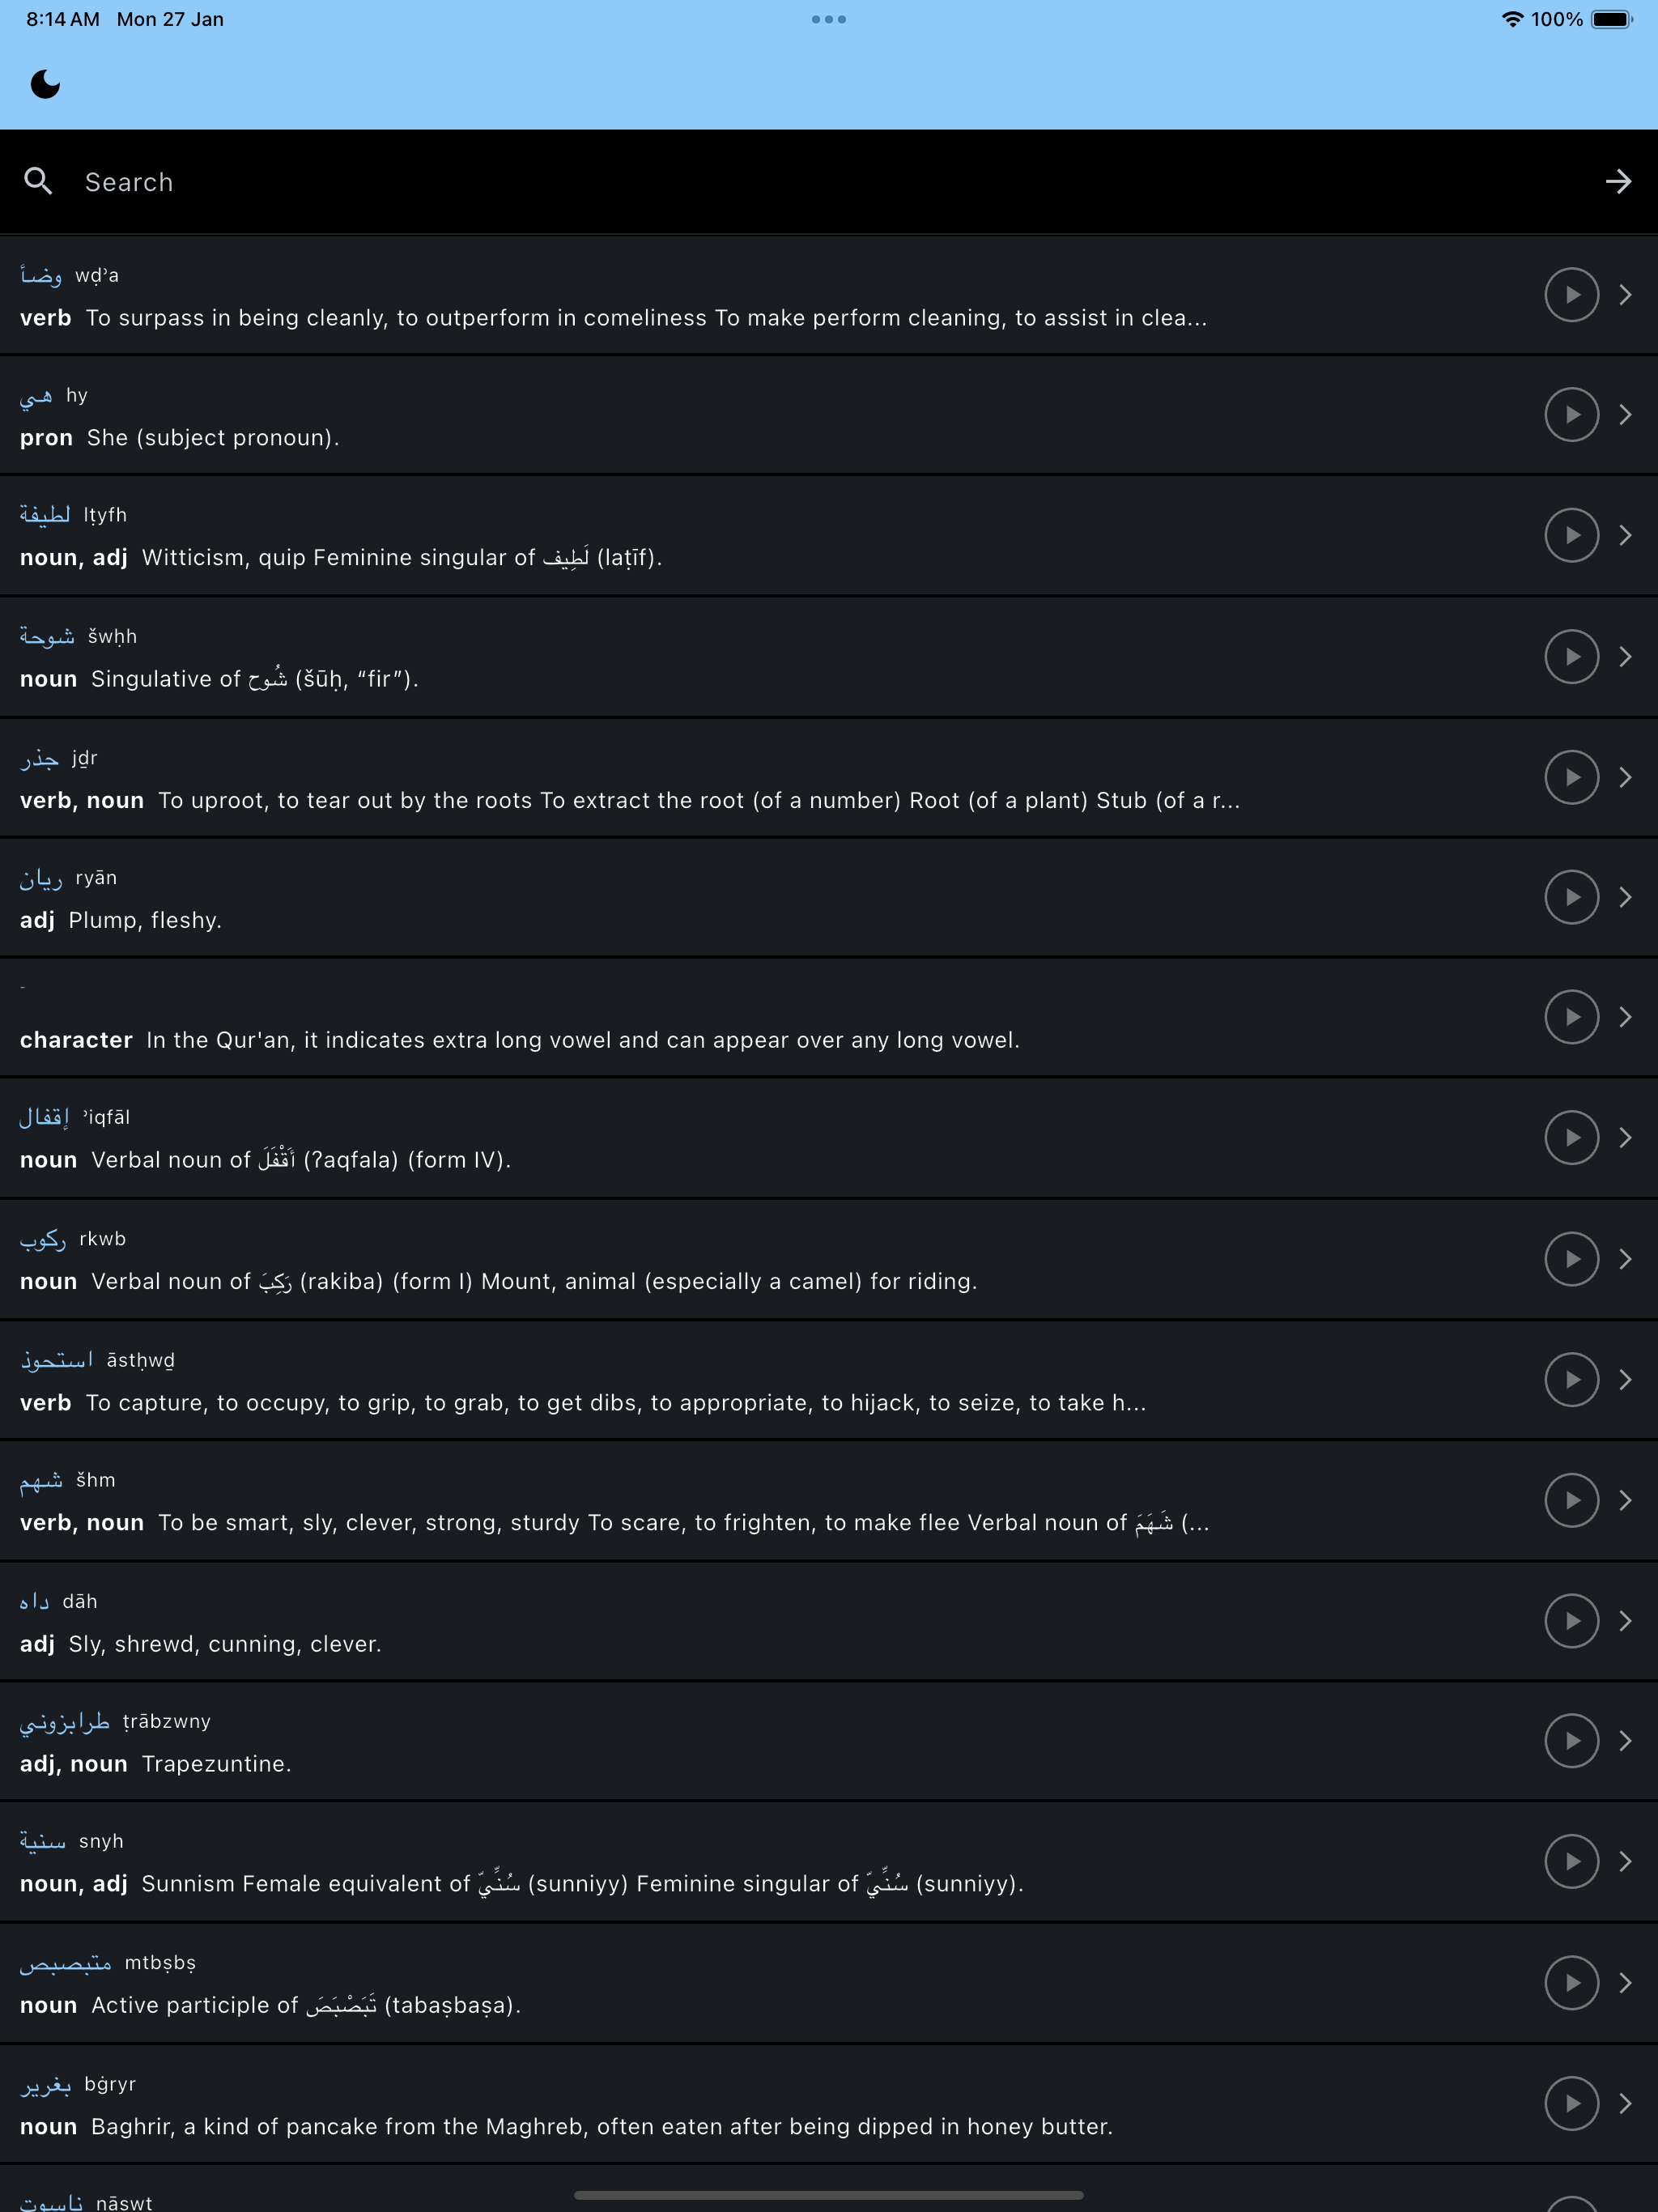Open details chevron for the jḏr entry
The height and width of the screenshot is (2212, 1658).
pos(1625,777)
